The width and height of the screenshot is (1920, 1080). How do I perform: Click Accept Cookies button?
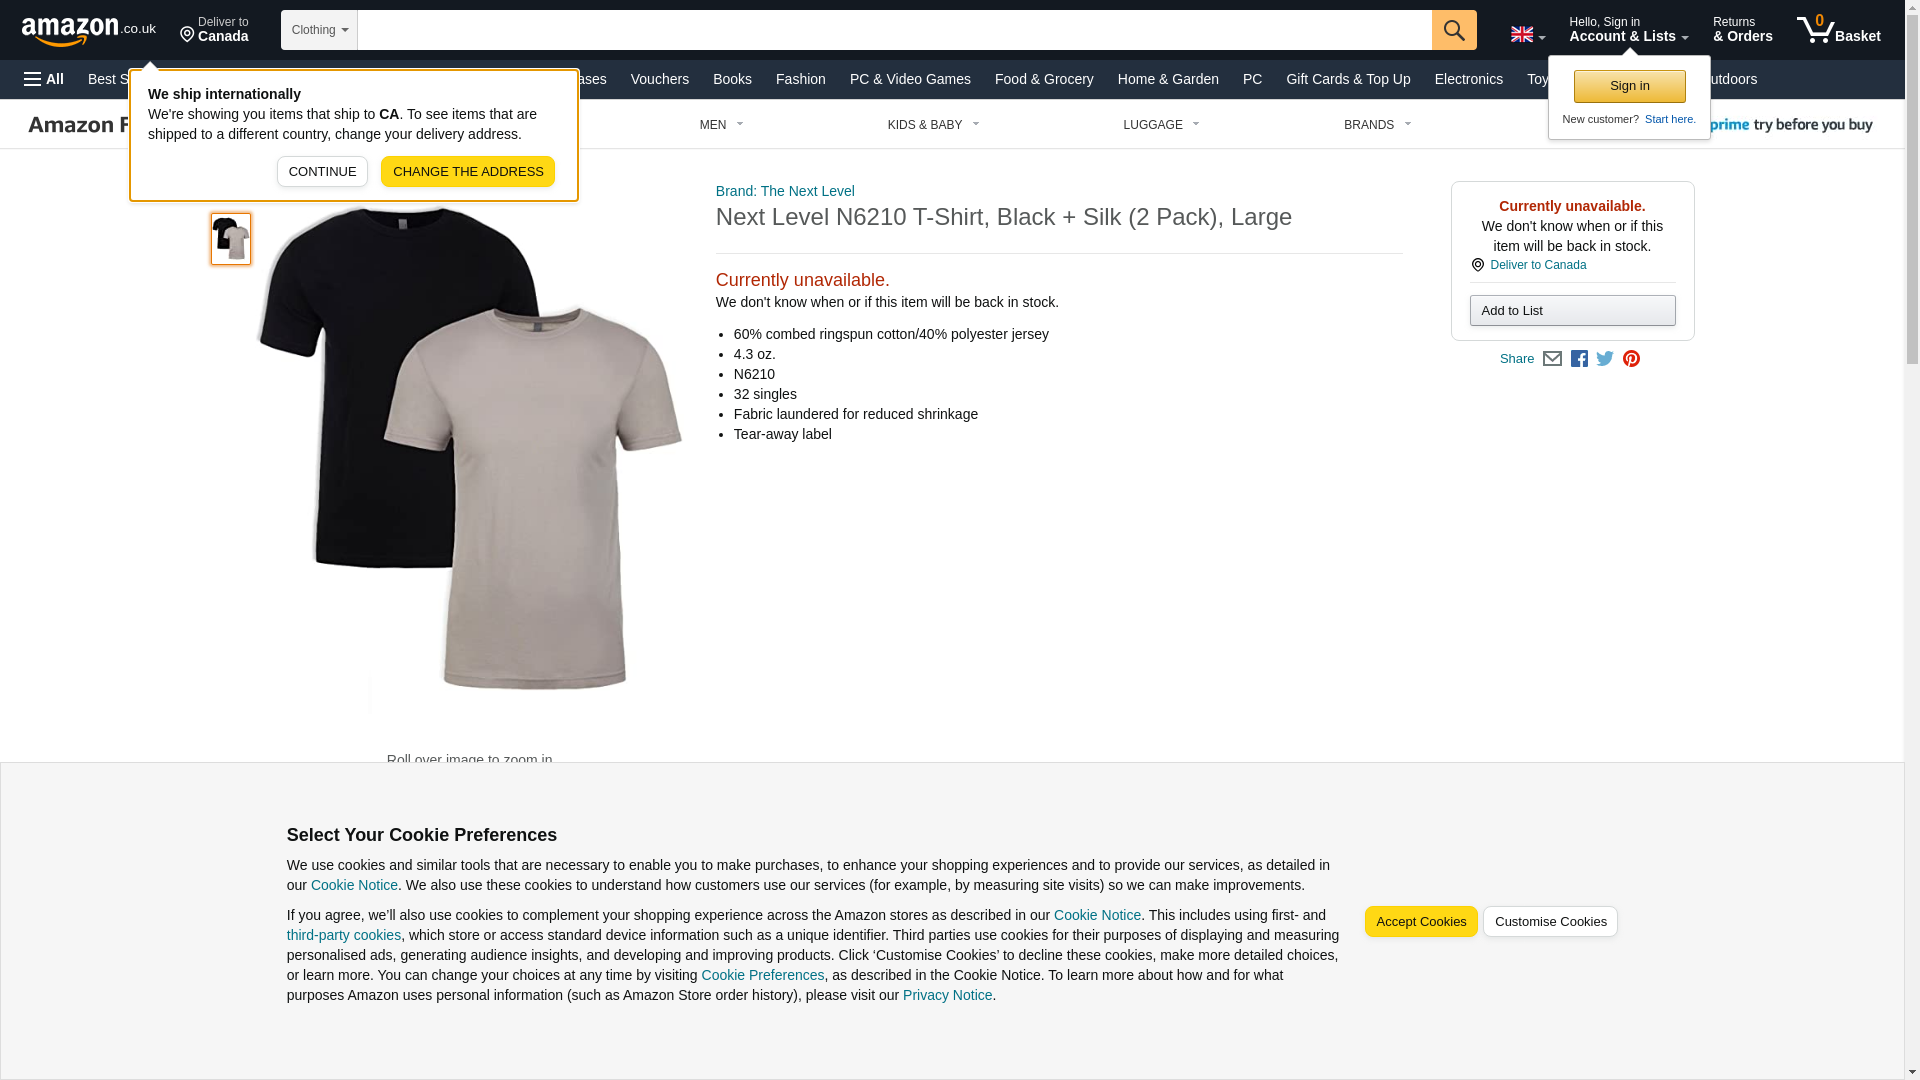click(x=1421, y=922)
